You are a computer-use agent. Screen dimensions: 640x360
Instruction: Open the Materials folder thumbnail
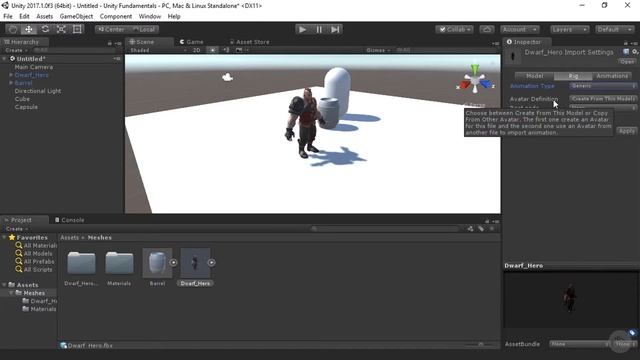coord(119,262)
